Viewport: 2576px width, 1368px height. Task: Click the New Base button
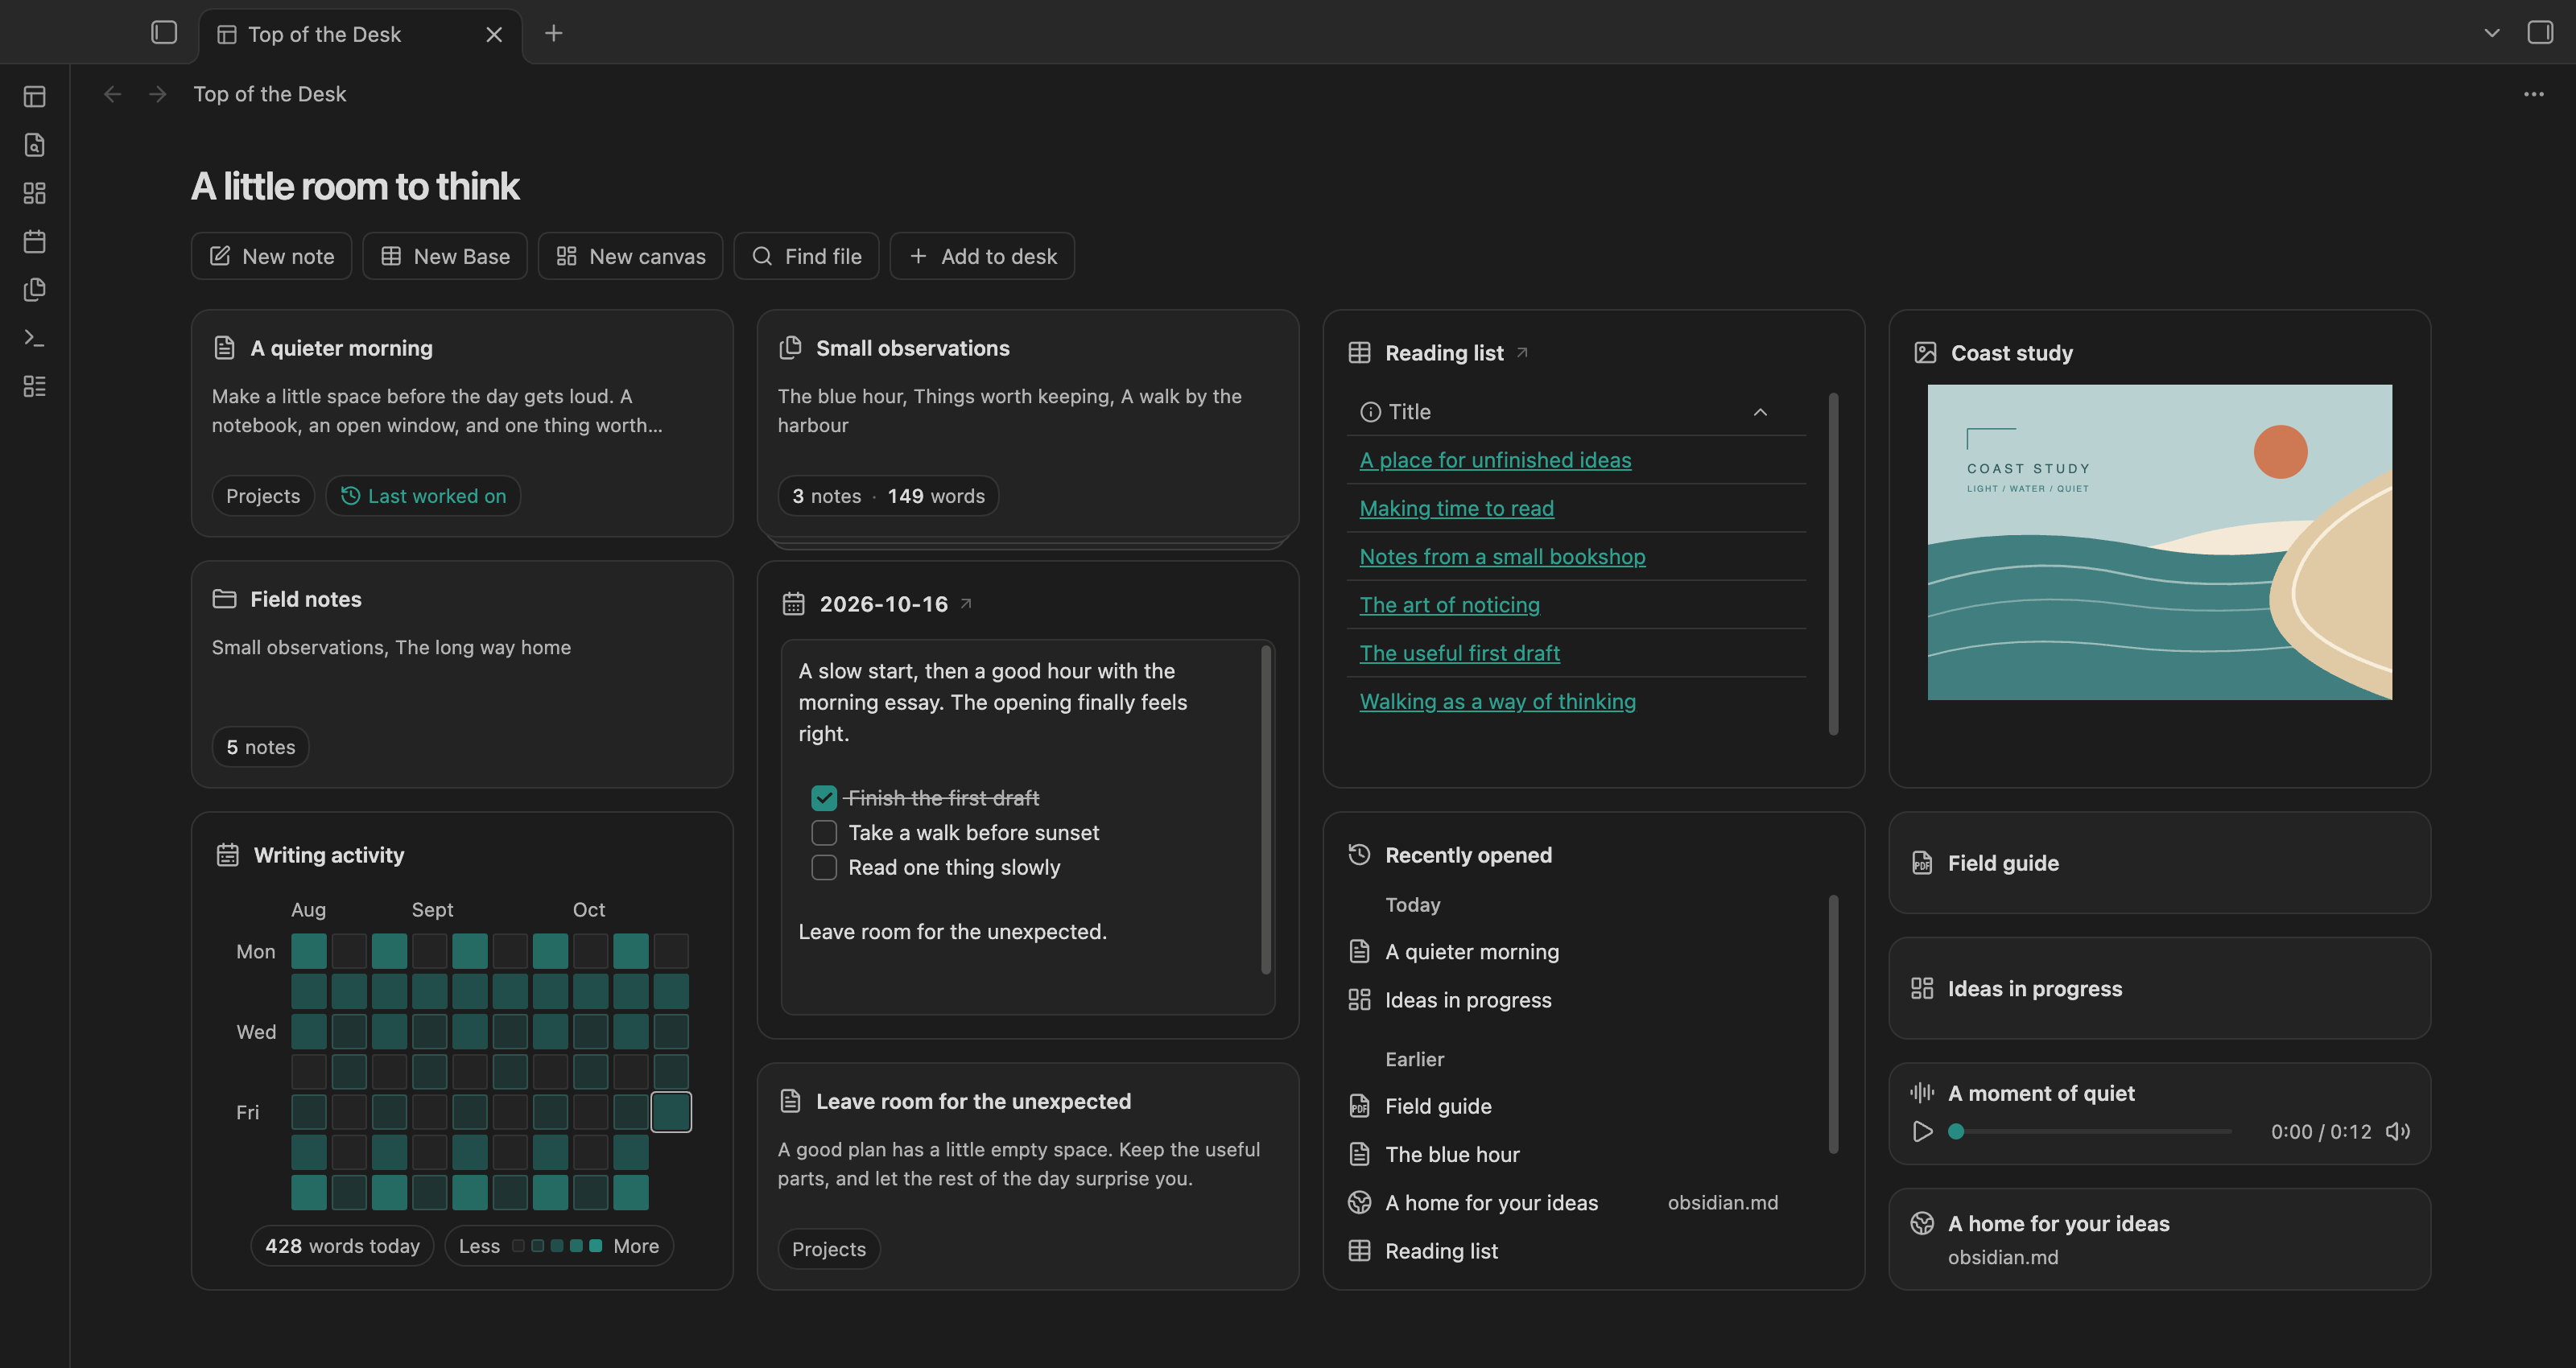445,256
